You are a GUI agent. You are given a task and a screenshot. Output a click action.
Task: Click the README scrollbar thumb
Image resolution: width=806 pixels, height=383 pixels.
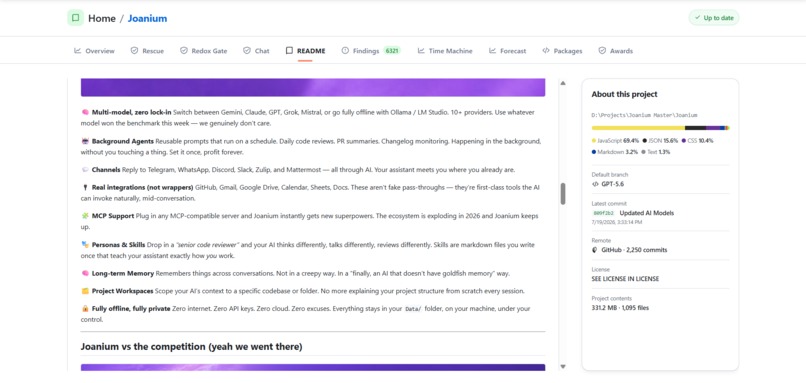(x=563, y=194)
